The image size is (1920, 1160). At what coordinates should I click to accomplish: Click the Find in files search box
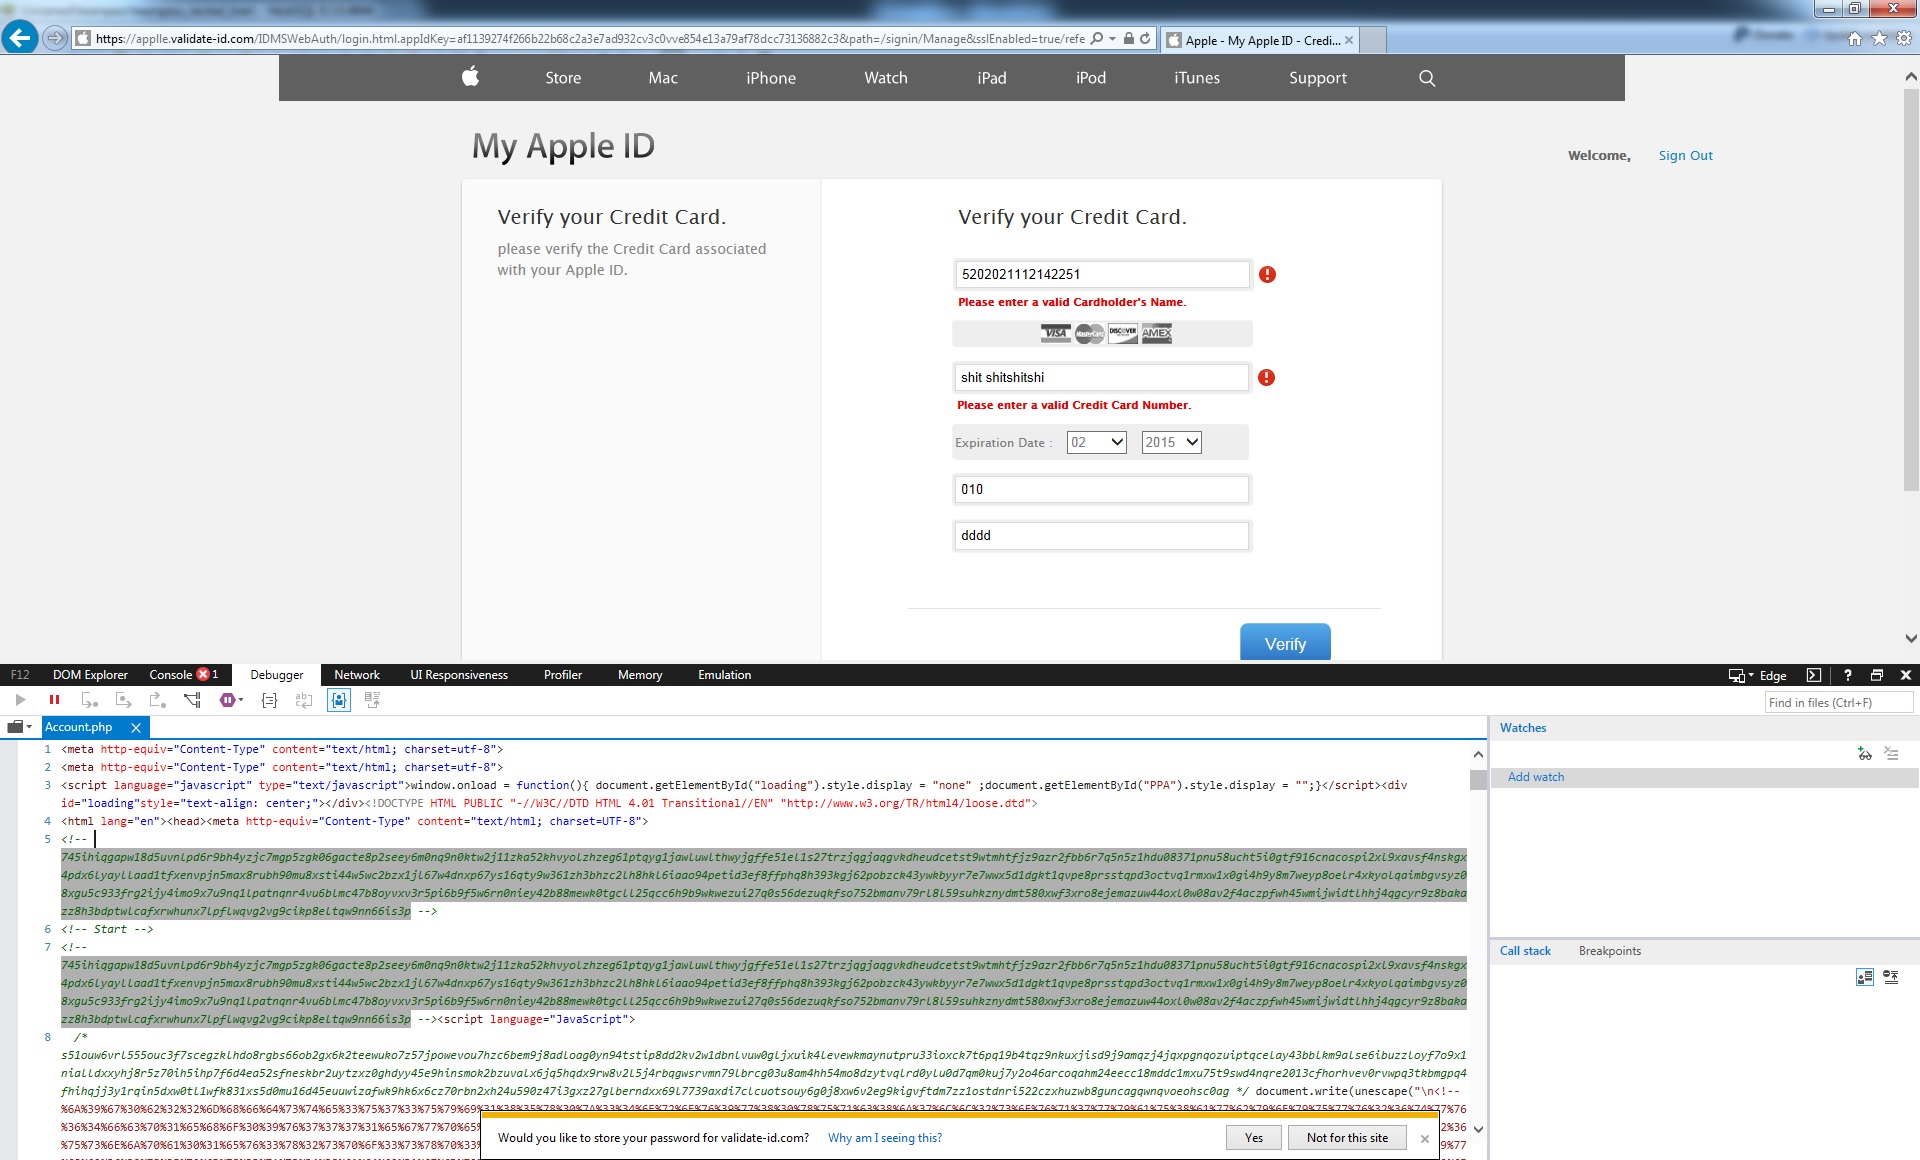[x=1839, y=703]
